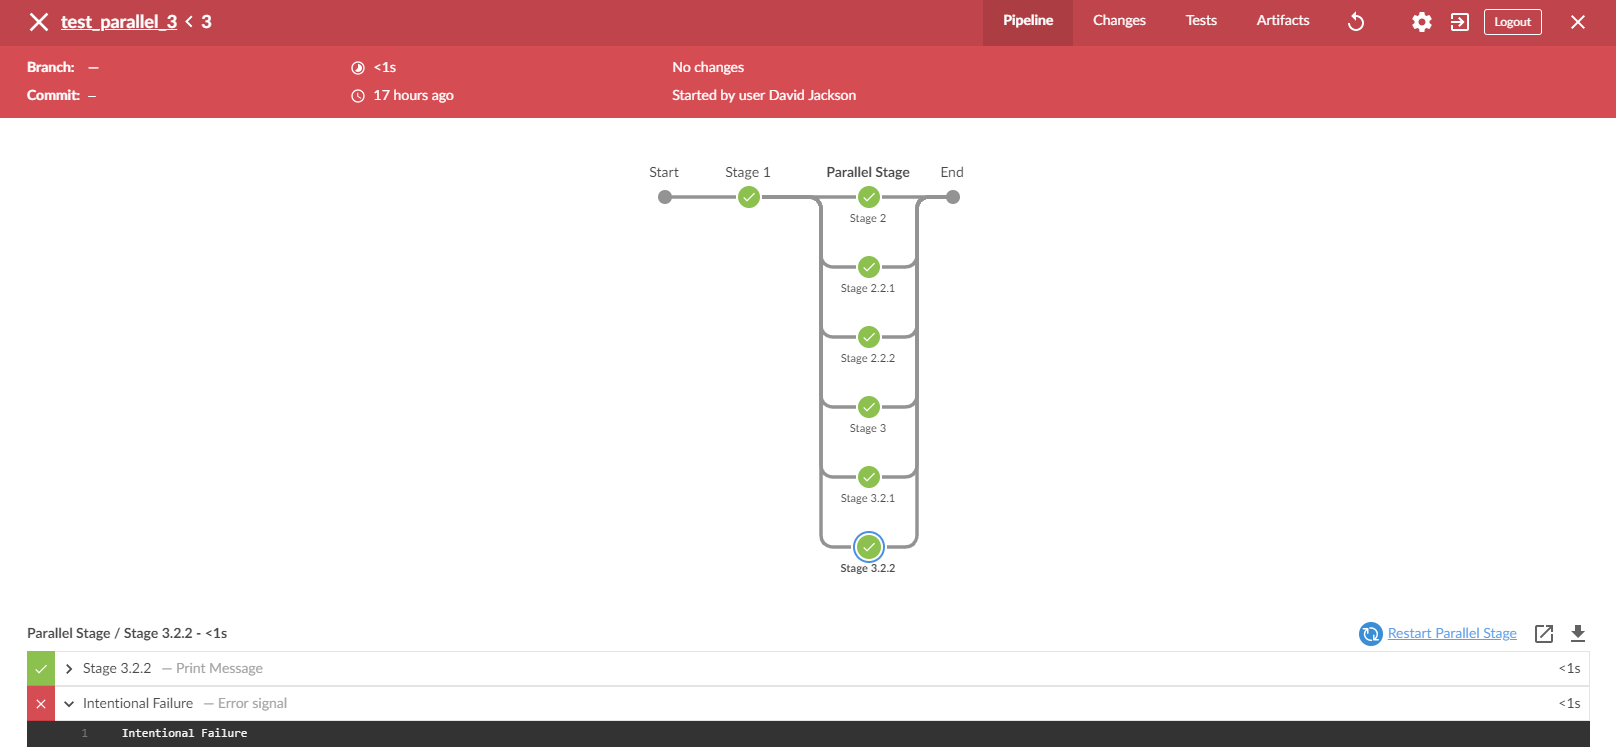1616x750 pixels.
Task: Click the Restart Parallel Stage link
Action: (1452, 634)
